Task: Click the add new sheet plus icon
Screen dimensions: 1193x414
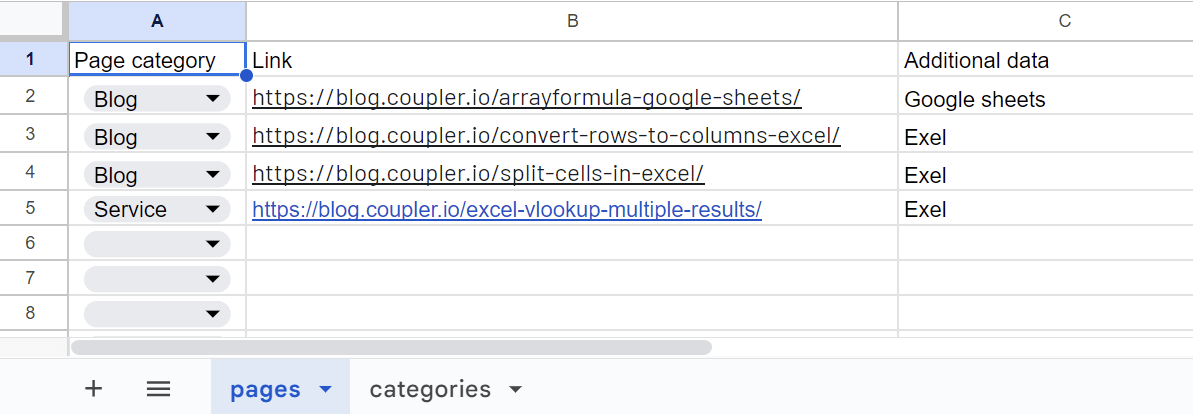Action: (x=93, y=389)
